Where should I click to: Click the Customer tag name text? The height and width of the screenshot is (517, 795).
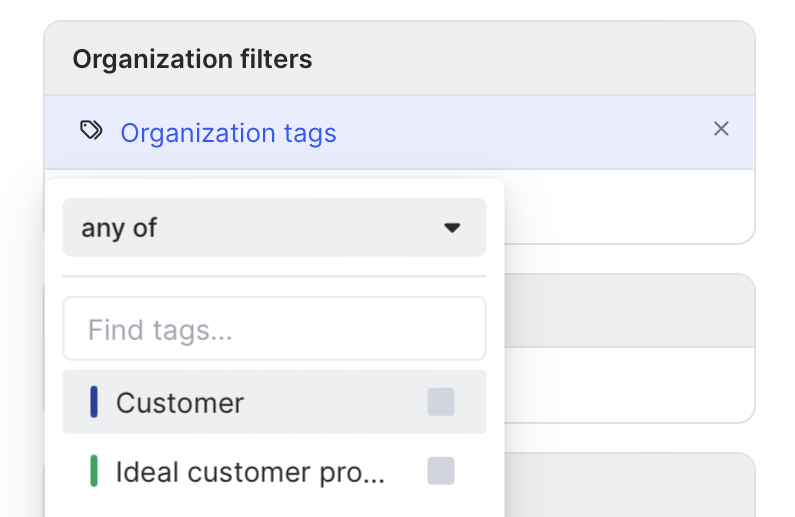click(x=180, y=403)
